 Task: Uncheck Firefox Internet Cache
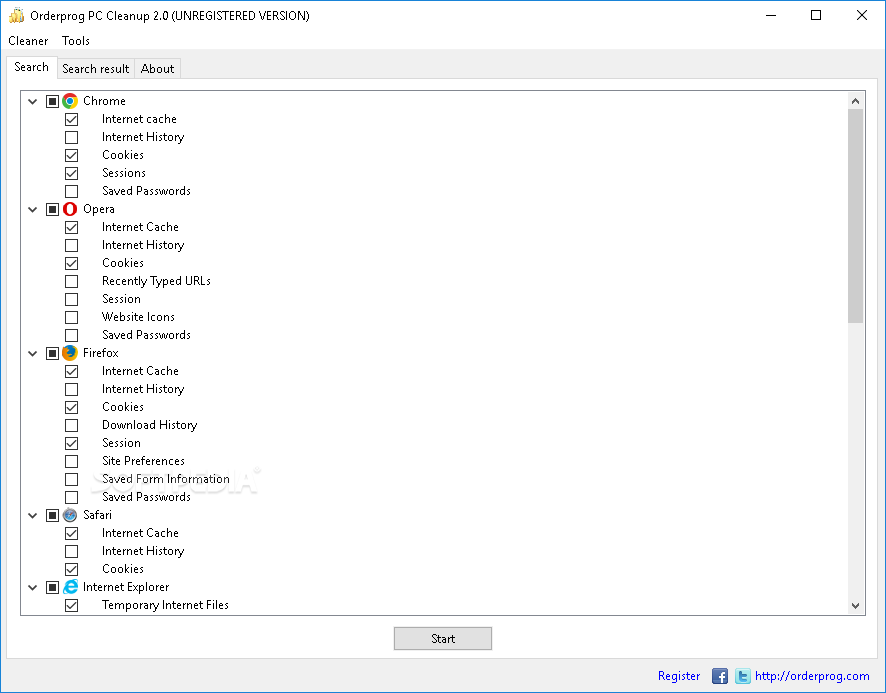click(x=71, y=371)
